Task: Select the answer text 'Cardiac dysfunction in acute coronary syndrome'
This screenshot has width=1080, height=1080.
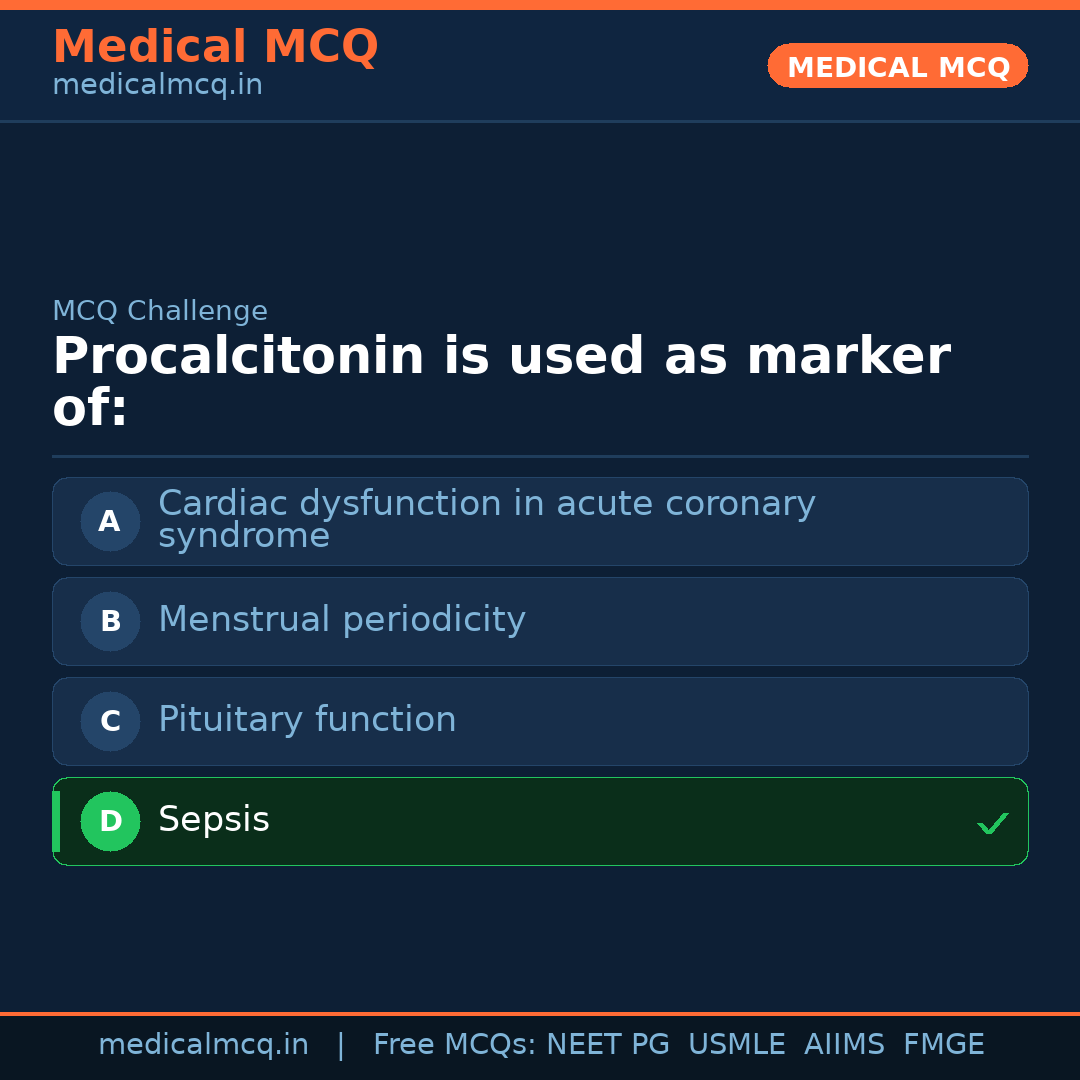Action: click(486, 520)
